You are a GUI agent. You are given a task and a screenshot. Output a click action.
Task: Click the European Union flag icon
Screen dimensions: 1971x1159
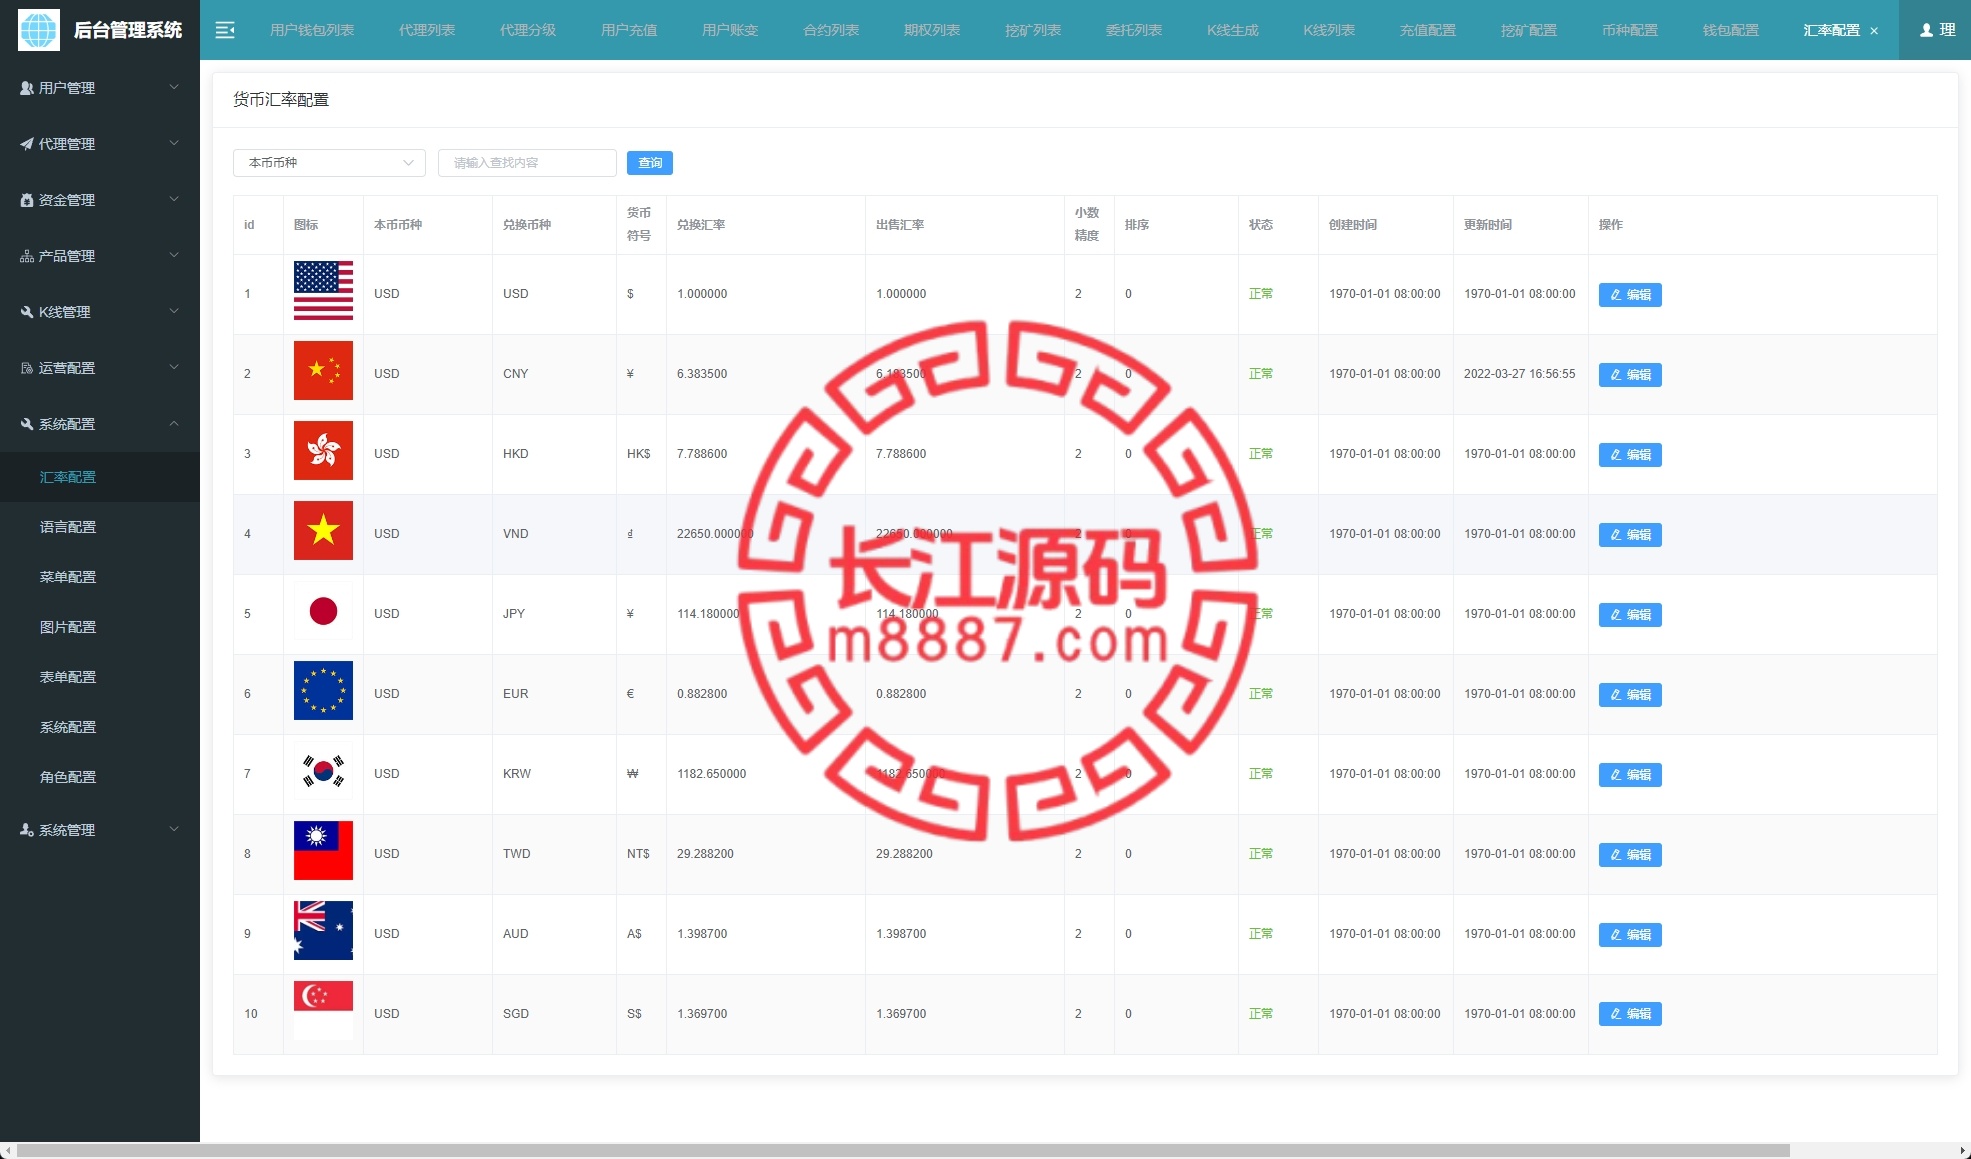pos(323,690)
